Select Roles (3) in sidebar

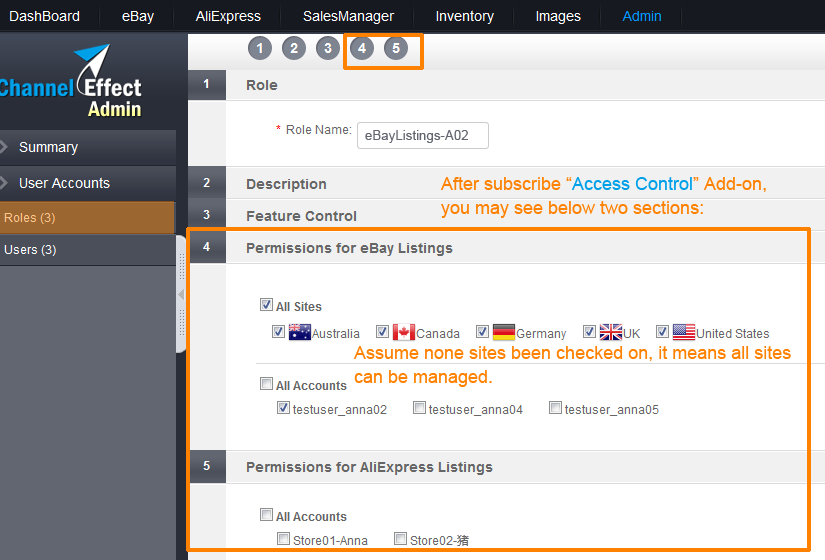point(87,217)
